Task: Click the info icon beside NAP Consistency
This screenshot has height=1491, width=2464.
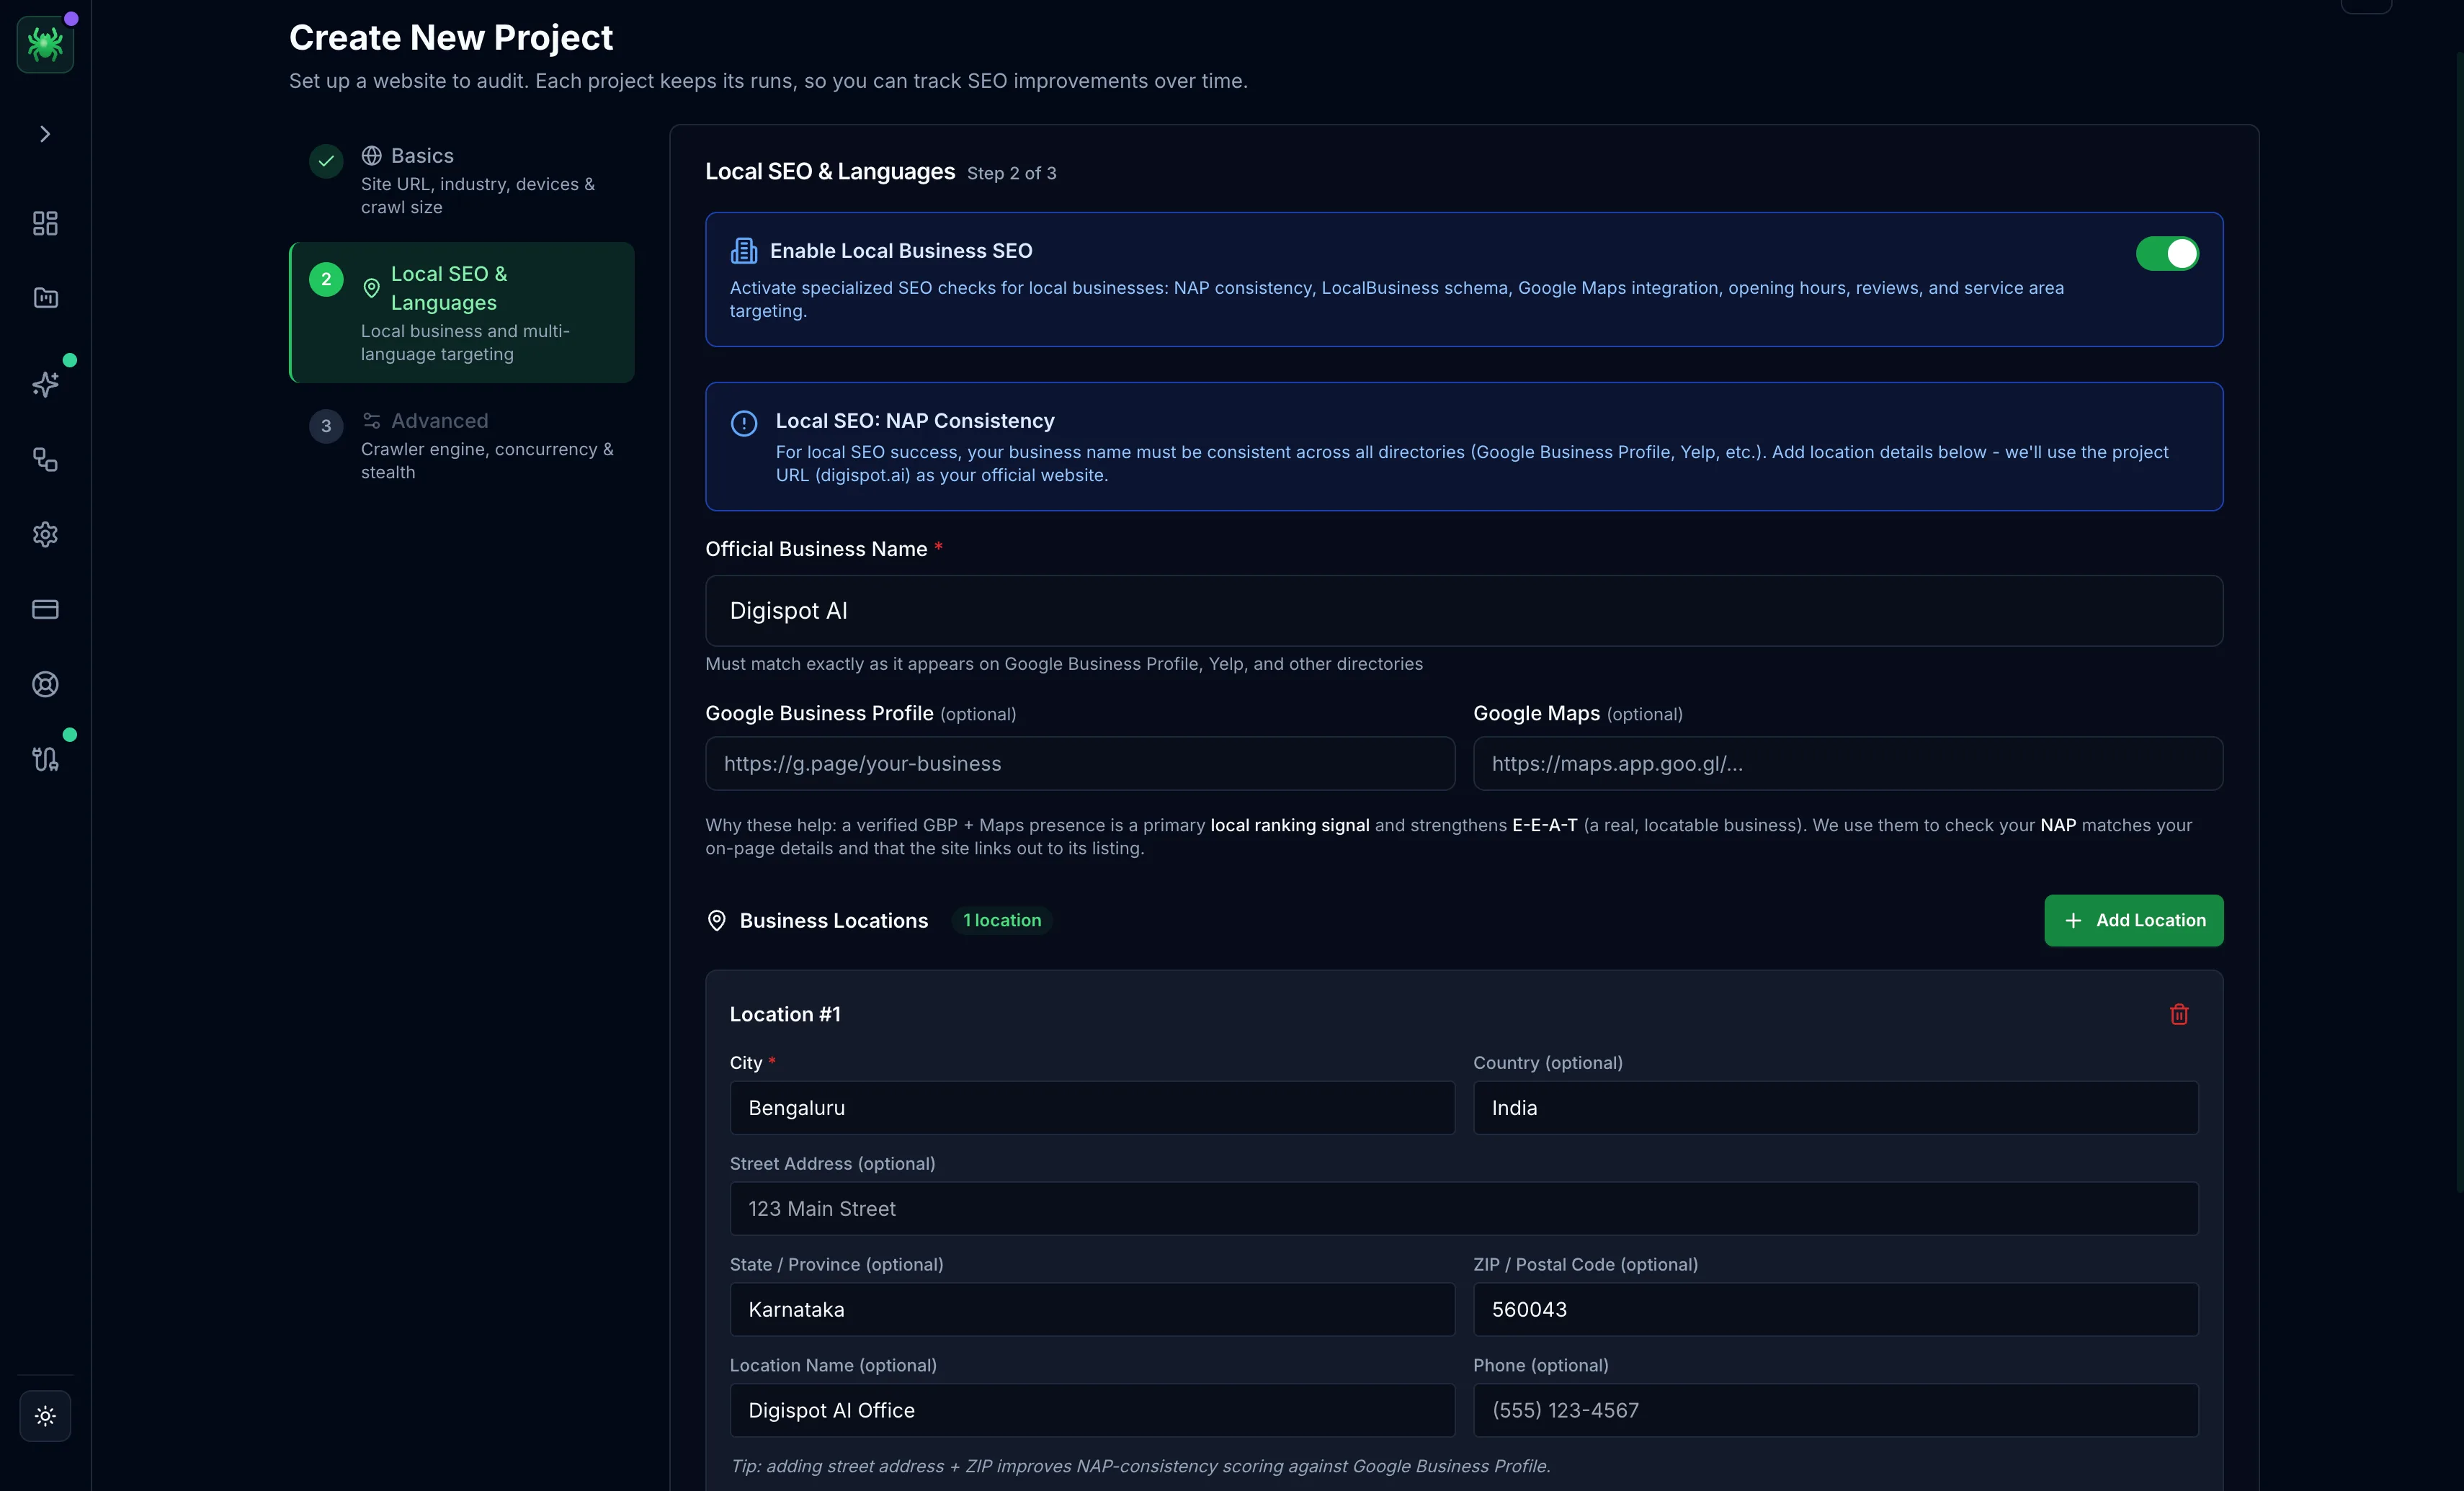Action: click(744, 423)
